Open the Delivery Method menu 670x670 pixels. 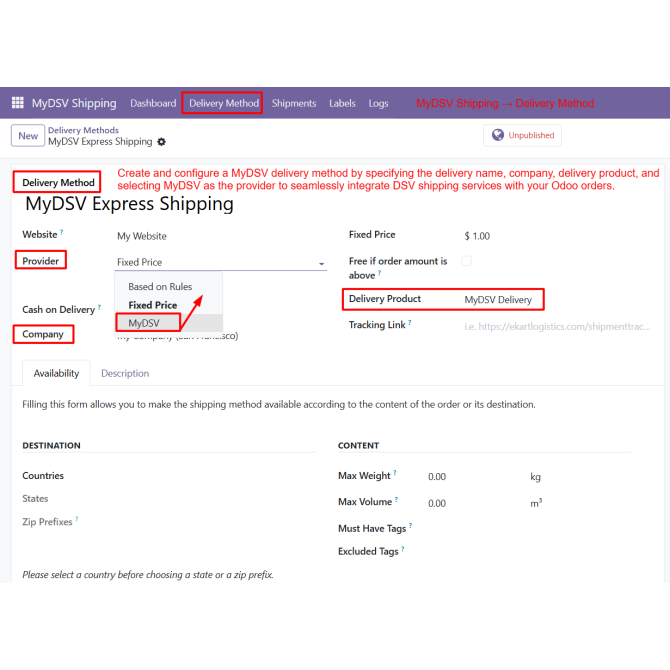pyautogui.click(x=224, y=103)
